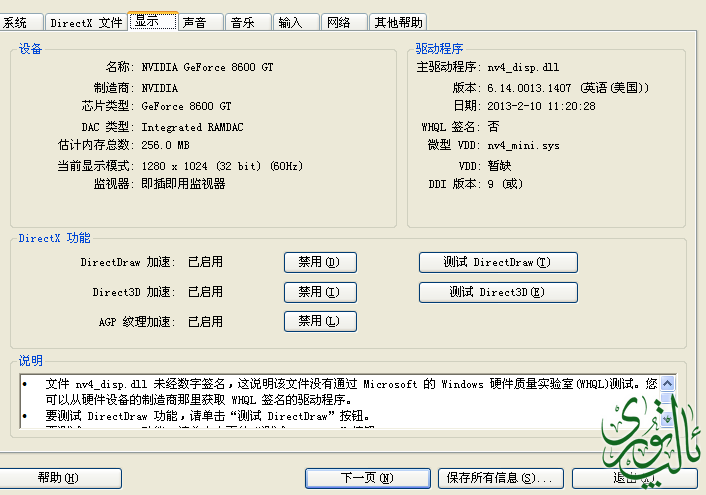Click the driver name nv4_disp.dll
The image size is (706, 495).
click(523, 68)
